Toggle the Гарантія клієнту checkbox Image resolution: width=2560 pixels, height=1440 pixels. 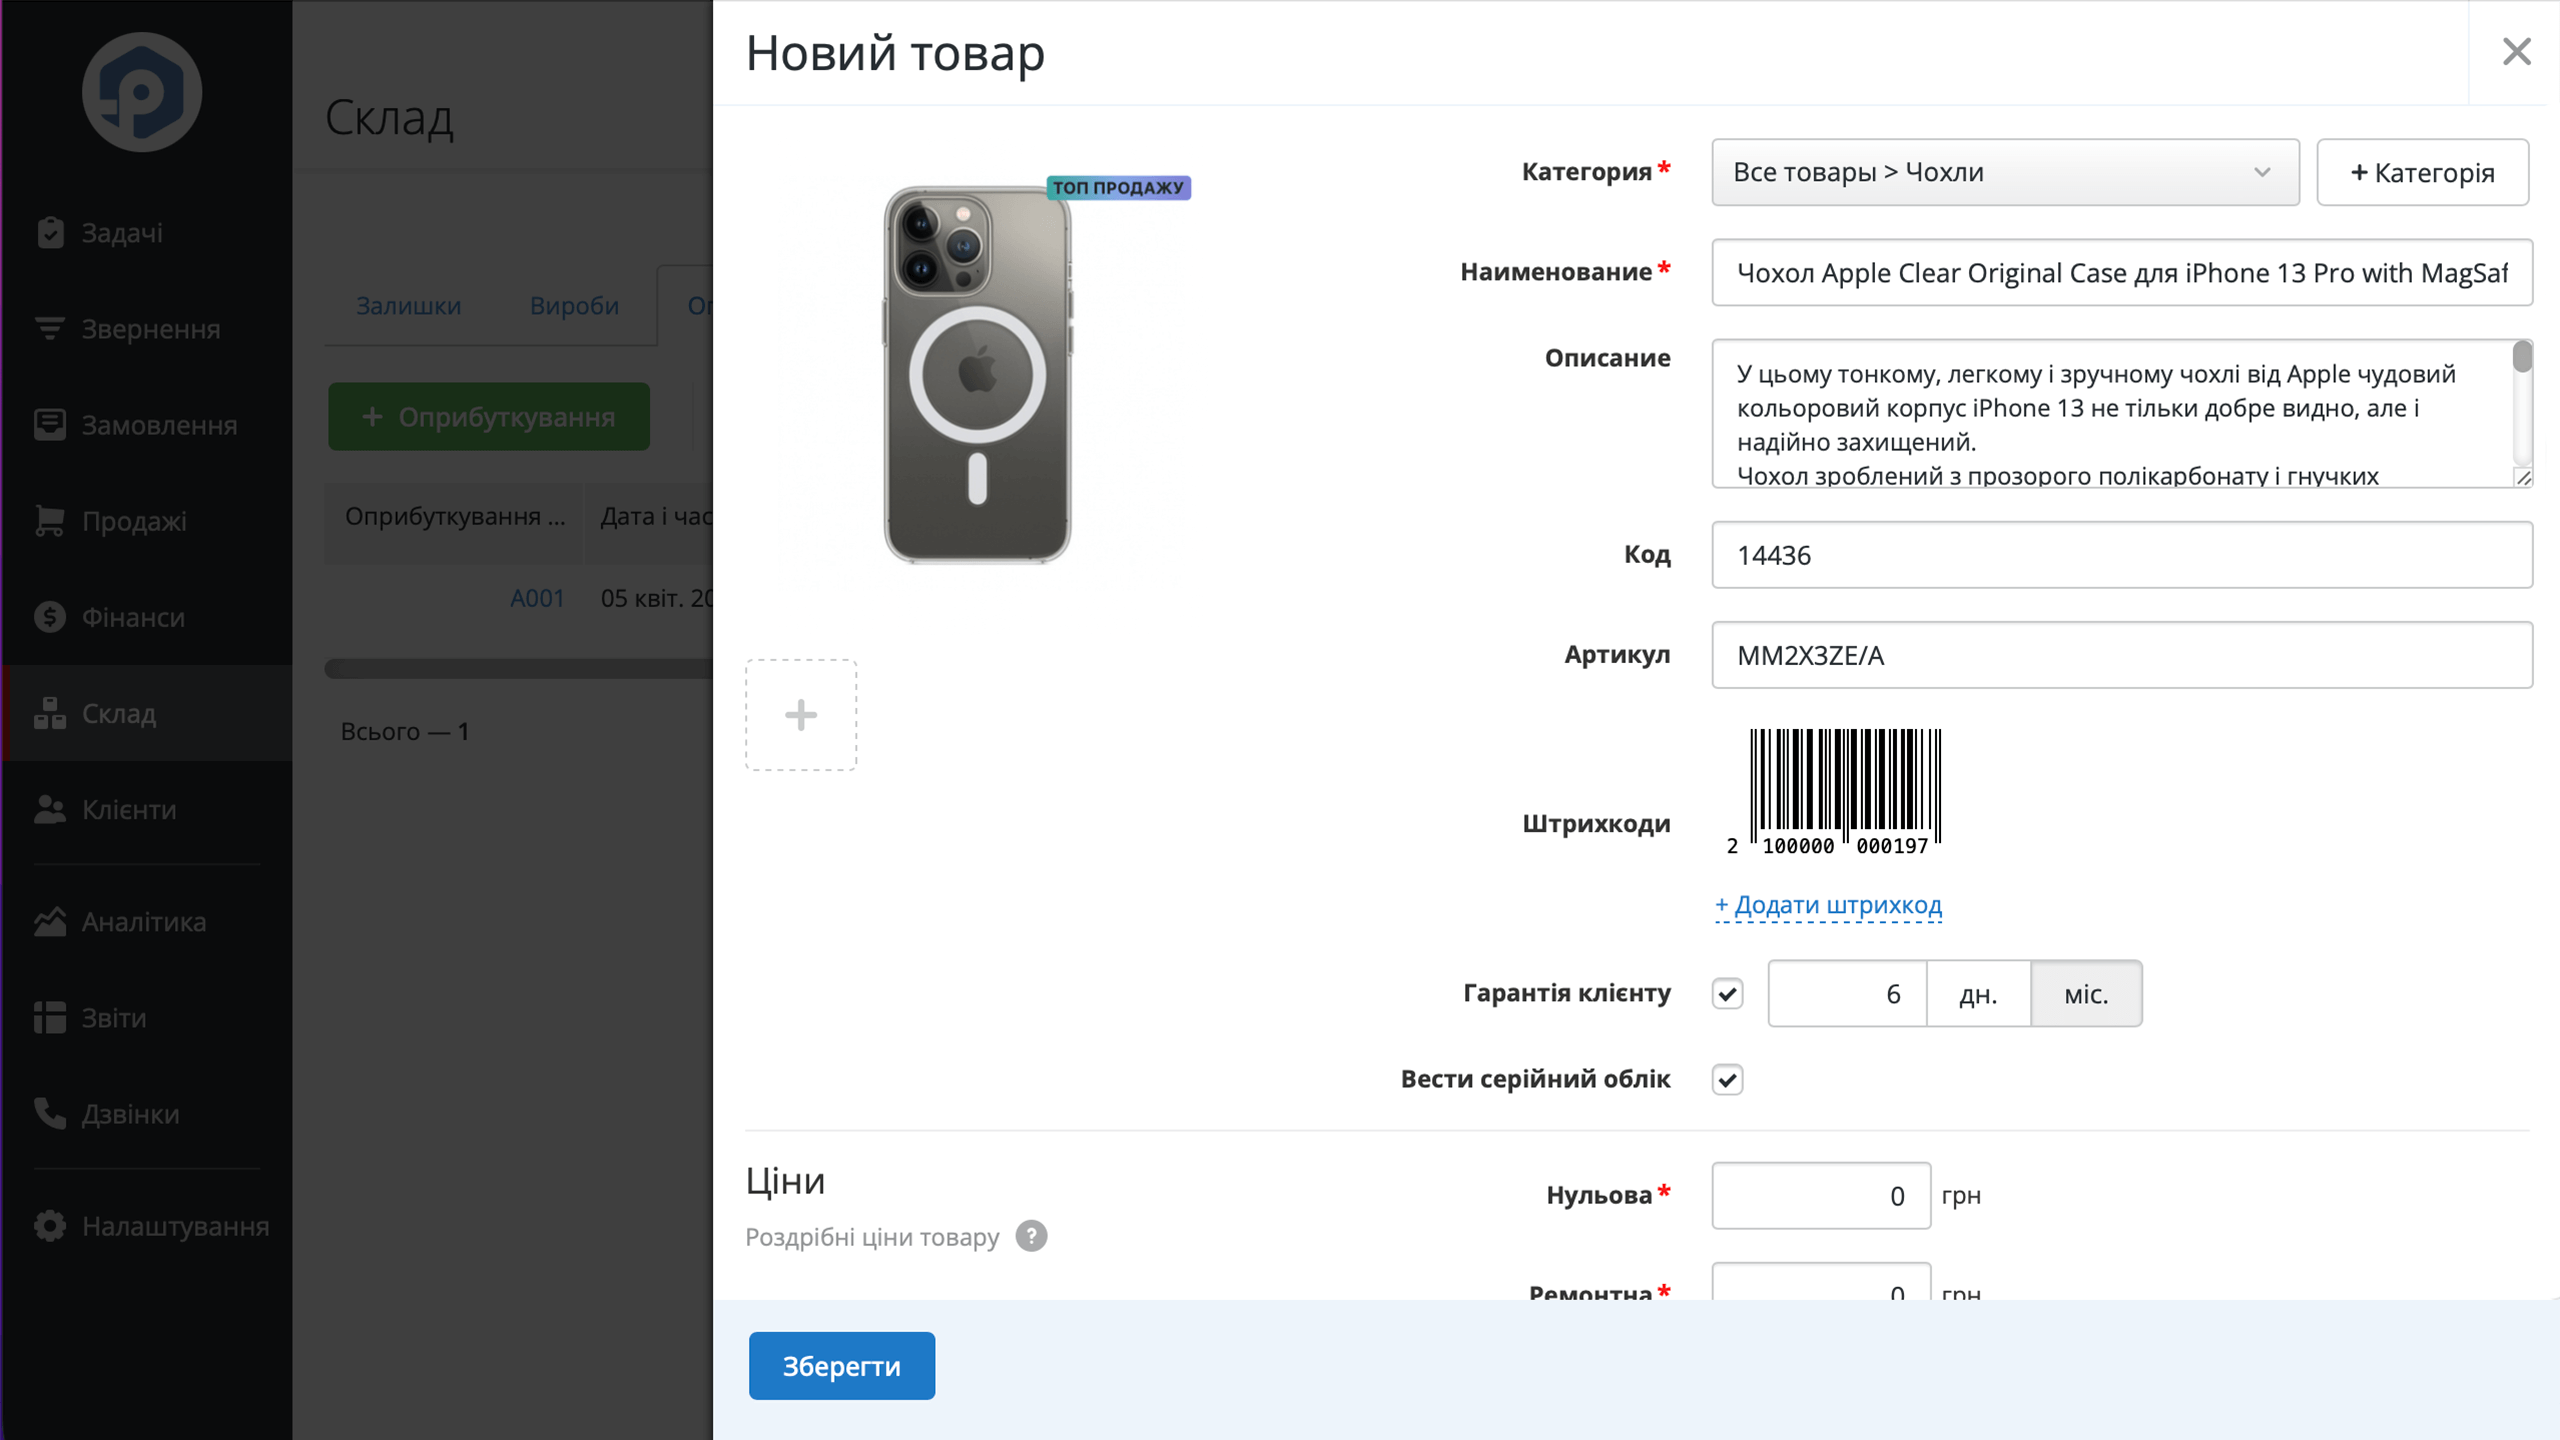pyautogui.click(x=1727, y=994)
